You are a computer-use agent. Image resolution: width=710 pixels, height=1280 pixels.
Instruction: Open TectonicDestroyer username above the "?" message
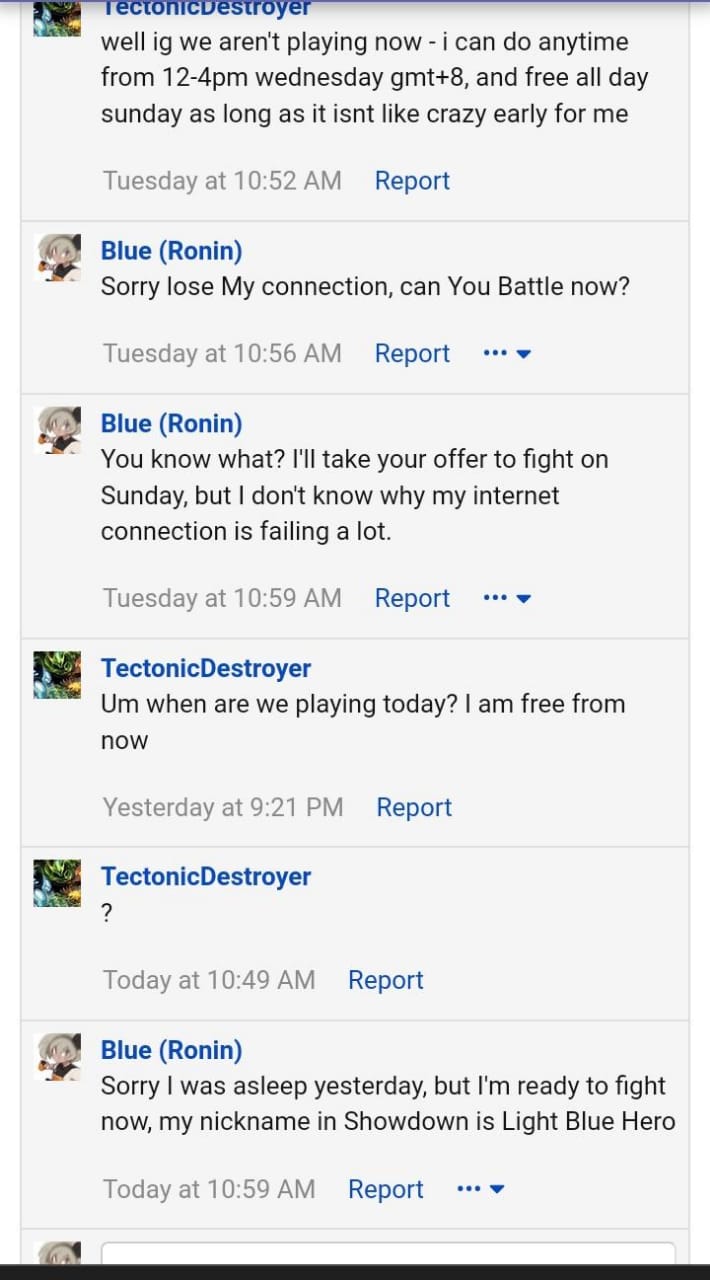206,877
